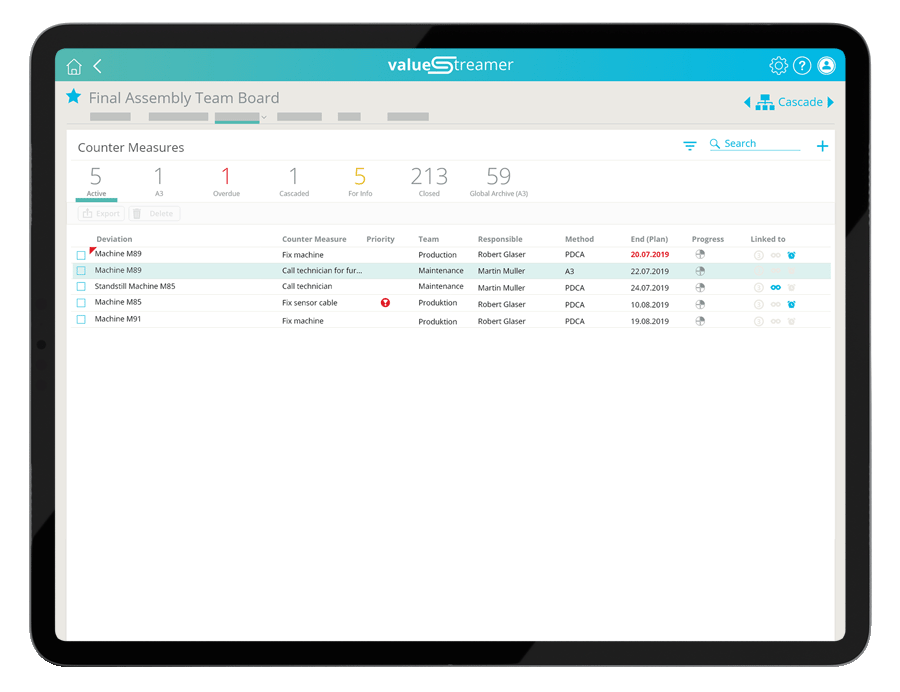Add a new counter measure with the plus button
The image size is (900, 692).
(x=822, y=145)
